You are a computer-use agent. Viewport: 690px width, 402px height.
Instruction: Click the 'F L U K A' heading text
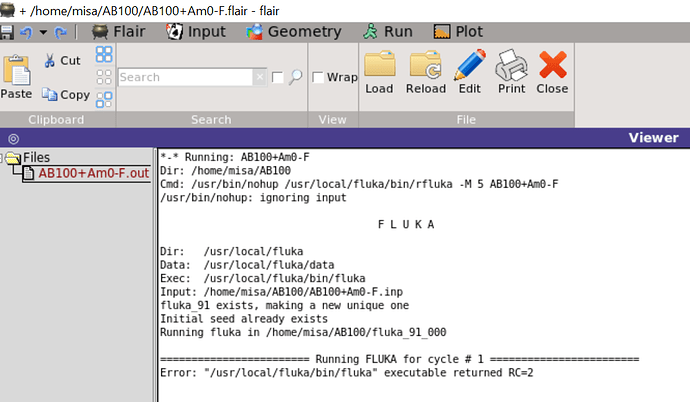click(x=406, y=225)
